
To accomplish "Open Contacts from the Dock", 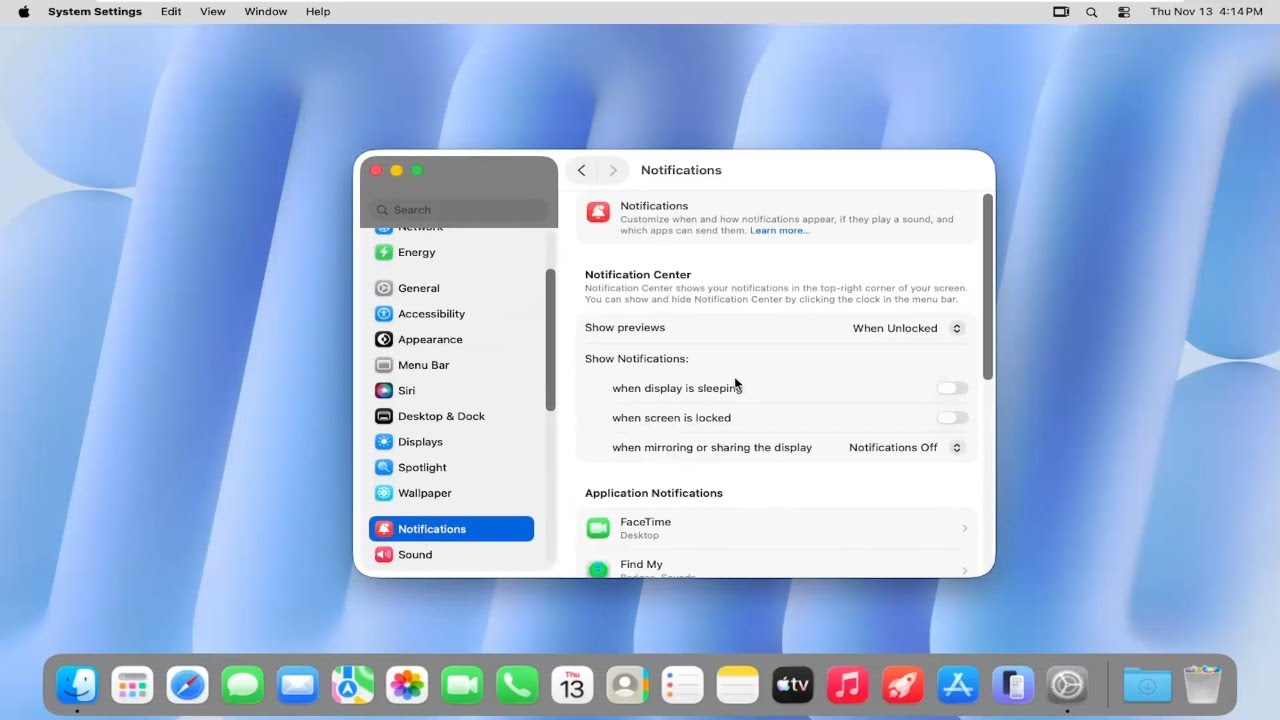I will (x=627, y=685).
